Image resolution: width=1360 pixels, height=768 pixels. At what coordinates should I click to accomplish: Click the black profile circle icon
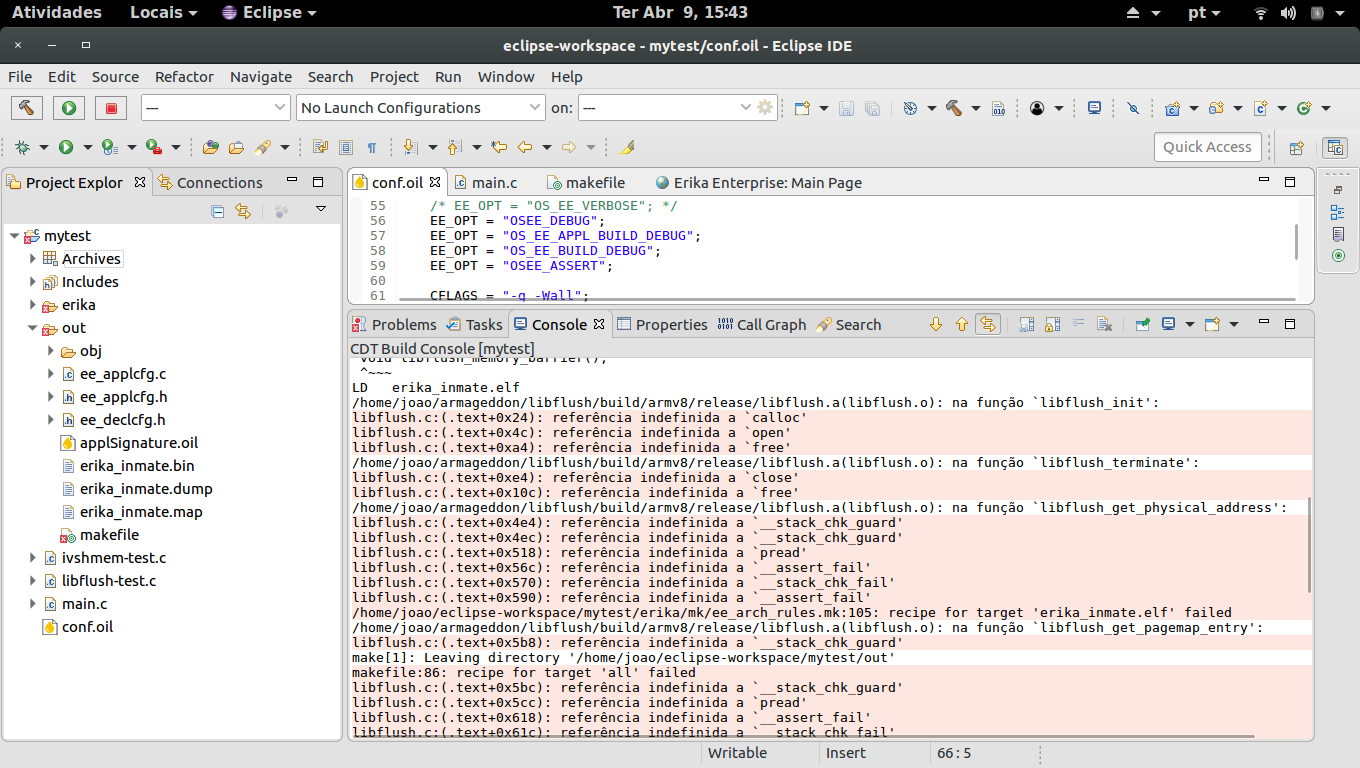[1037, 108]
